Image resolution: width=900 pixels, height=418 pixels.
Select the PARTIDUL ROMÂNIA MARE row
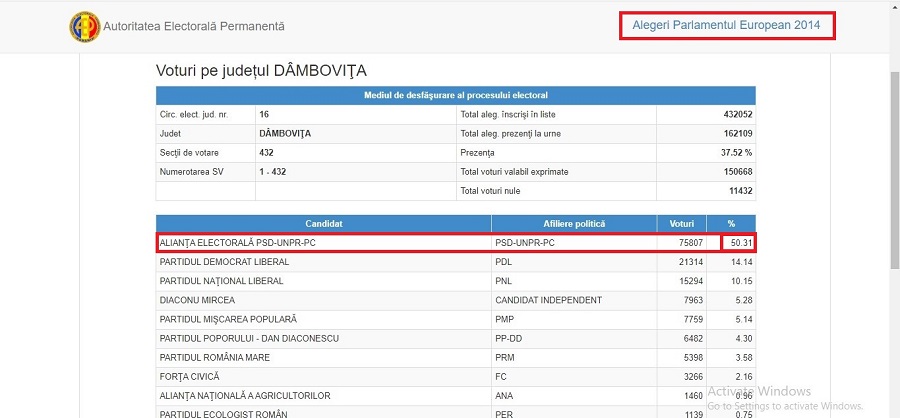tap(456, 358)
